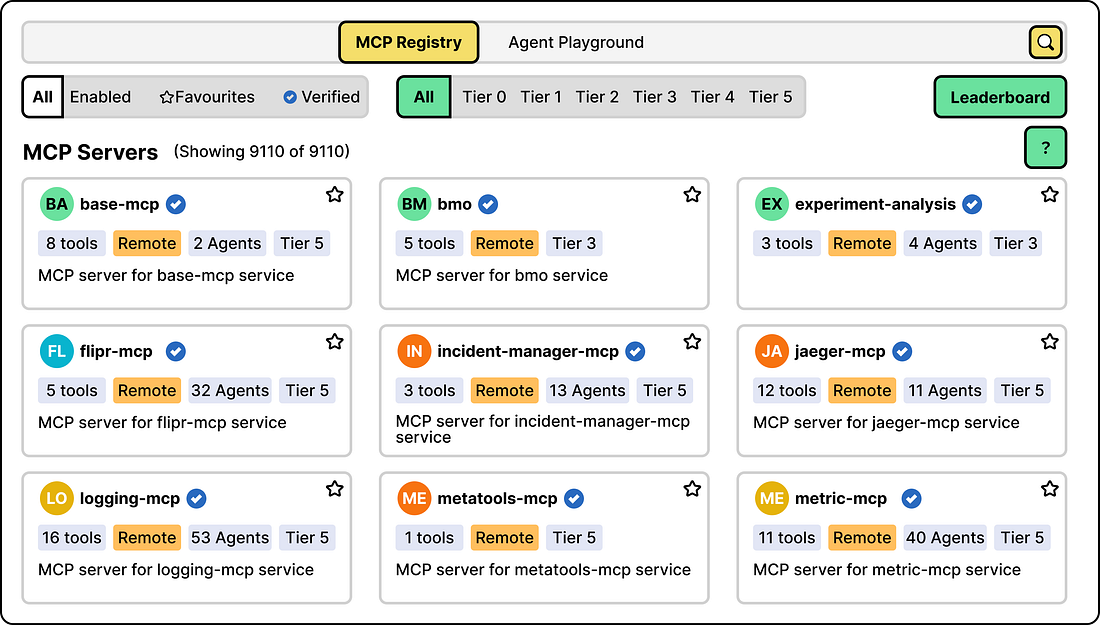Click the JA avatar on jaeger-mcp card
This screenshot has width=1100, height=625.
tap(772, 351)
